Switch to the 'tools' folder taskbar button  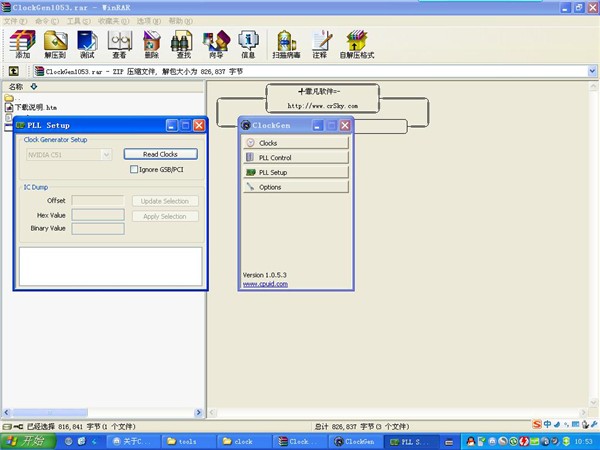point(187,442)
